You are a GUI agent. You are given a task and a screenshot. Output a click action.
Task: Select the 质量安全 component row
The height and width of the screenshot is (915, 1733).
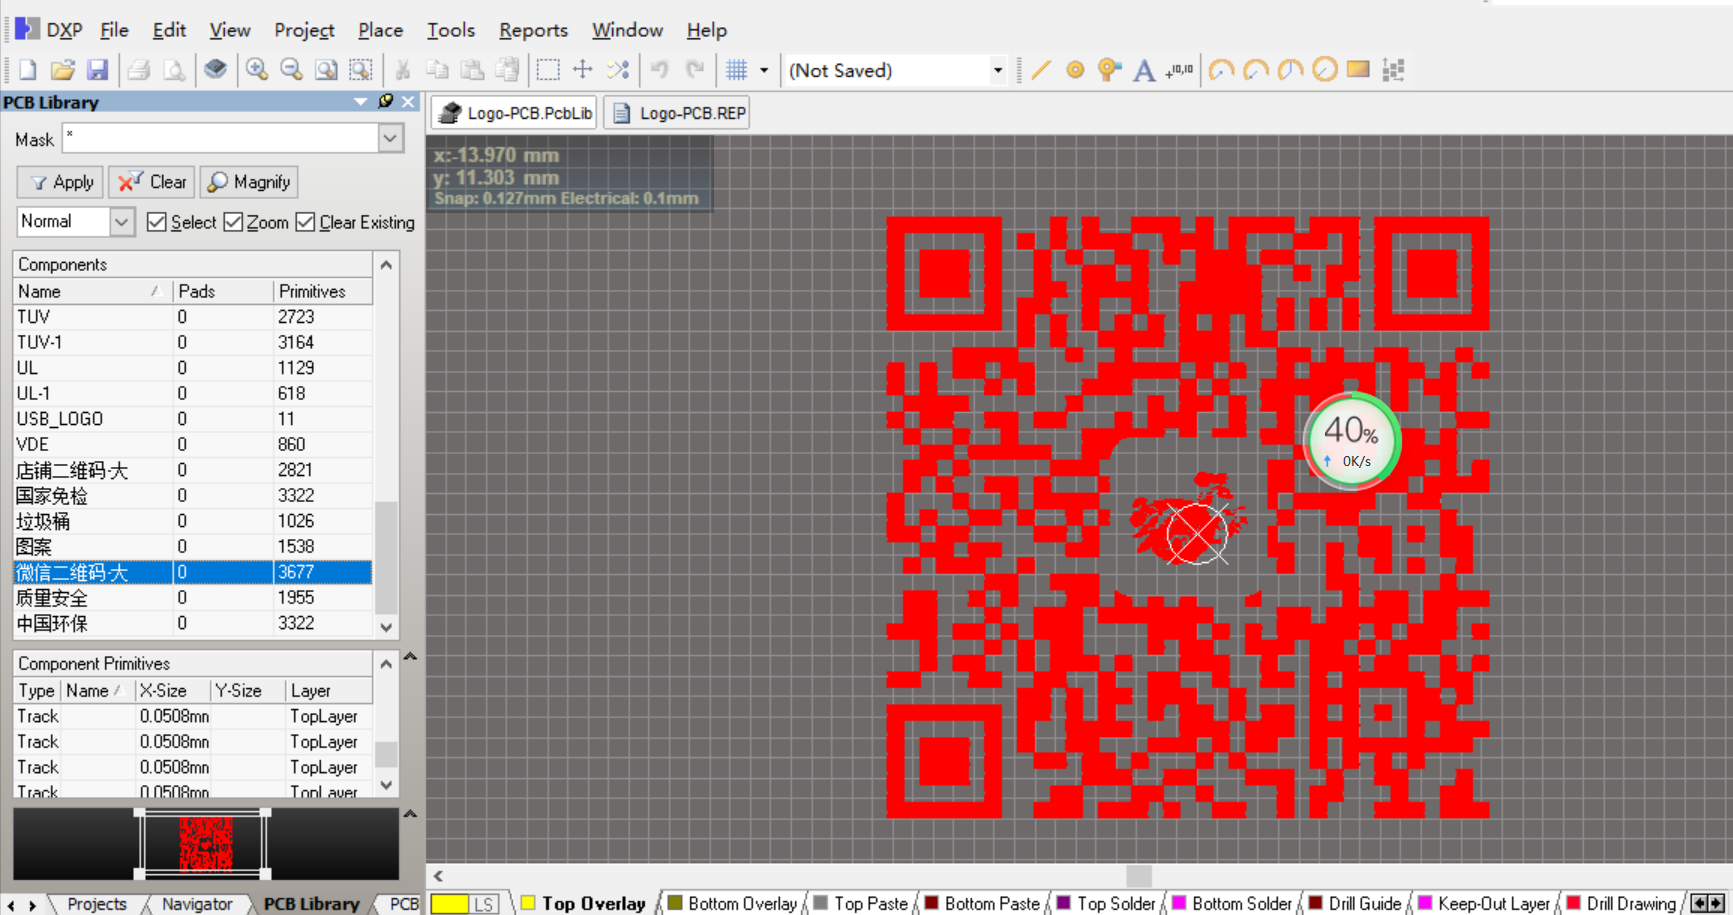tap(192, 598)
